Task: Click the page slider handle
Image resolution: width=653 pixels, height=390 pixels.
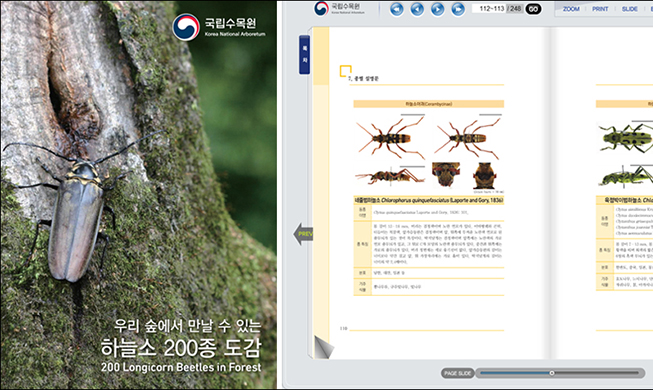Action: coord(552,373)
